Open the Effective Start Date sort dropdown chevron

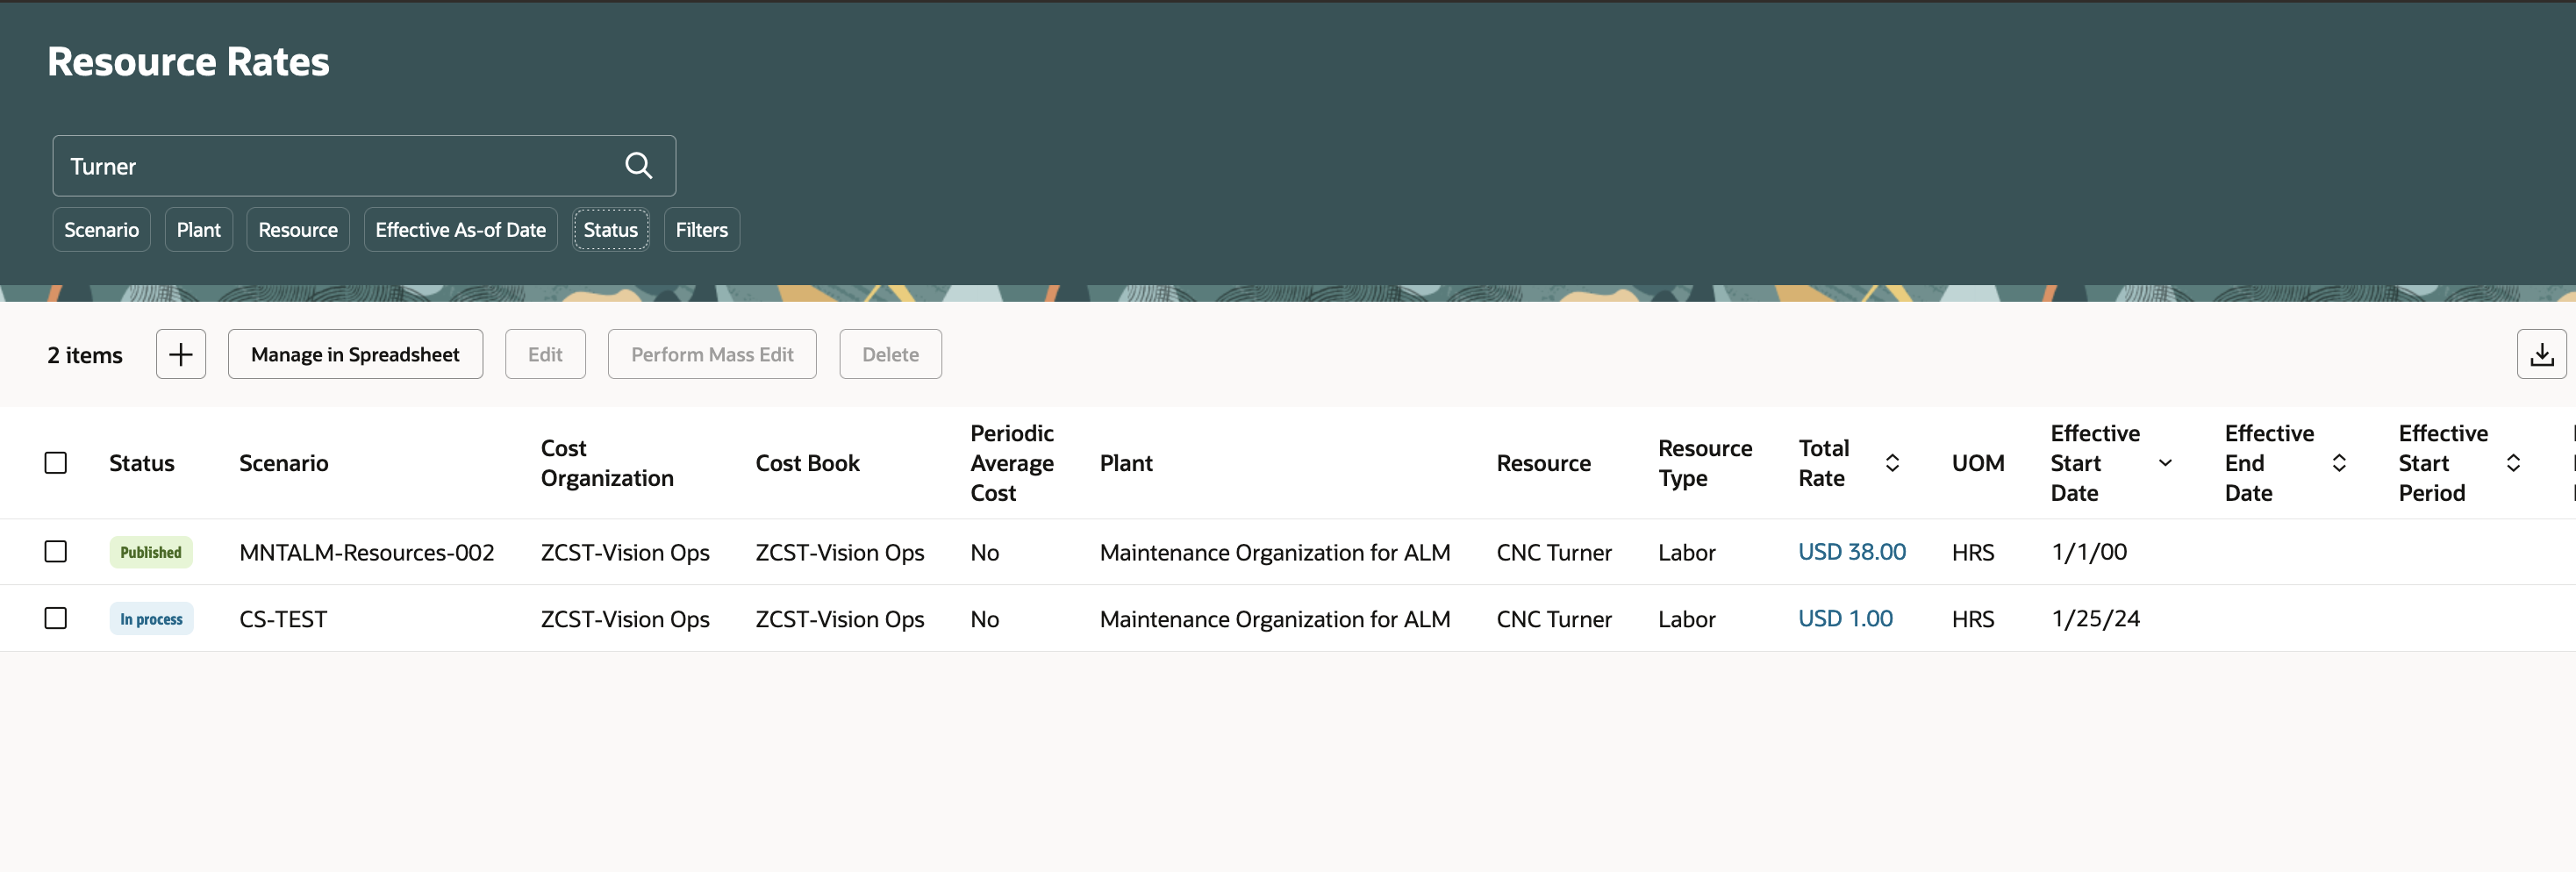pos(2165,463)
